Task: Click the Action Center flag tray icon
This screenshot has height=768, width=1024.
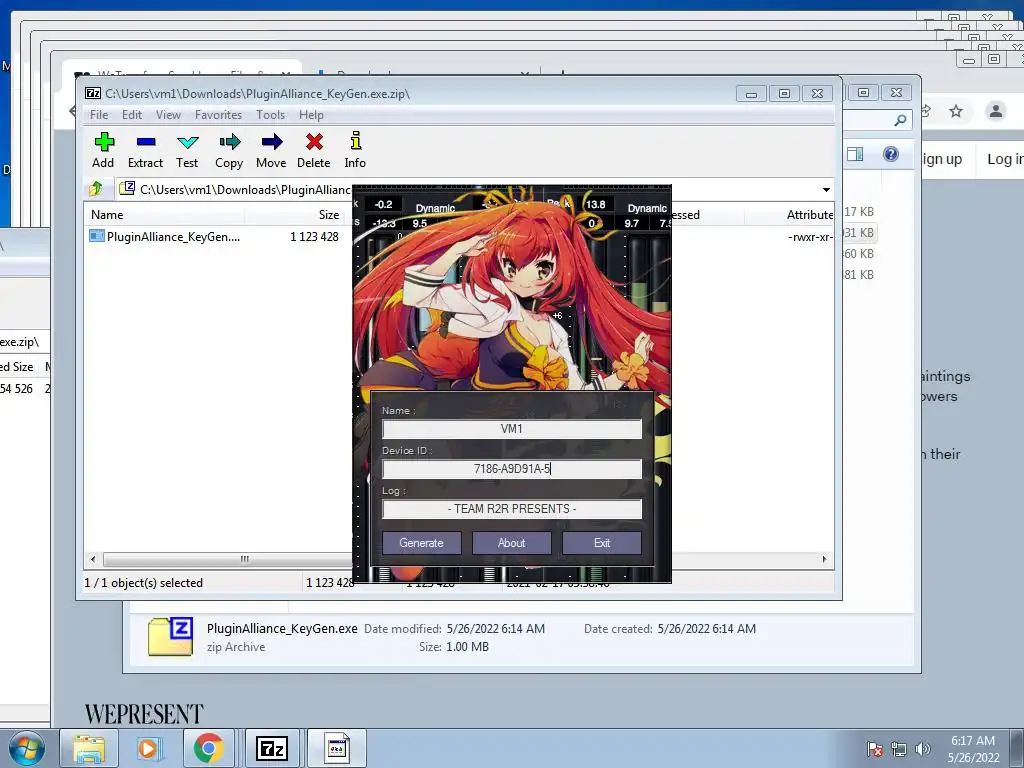Action: coord(875,749)
